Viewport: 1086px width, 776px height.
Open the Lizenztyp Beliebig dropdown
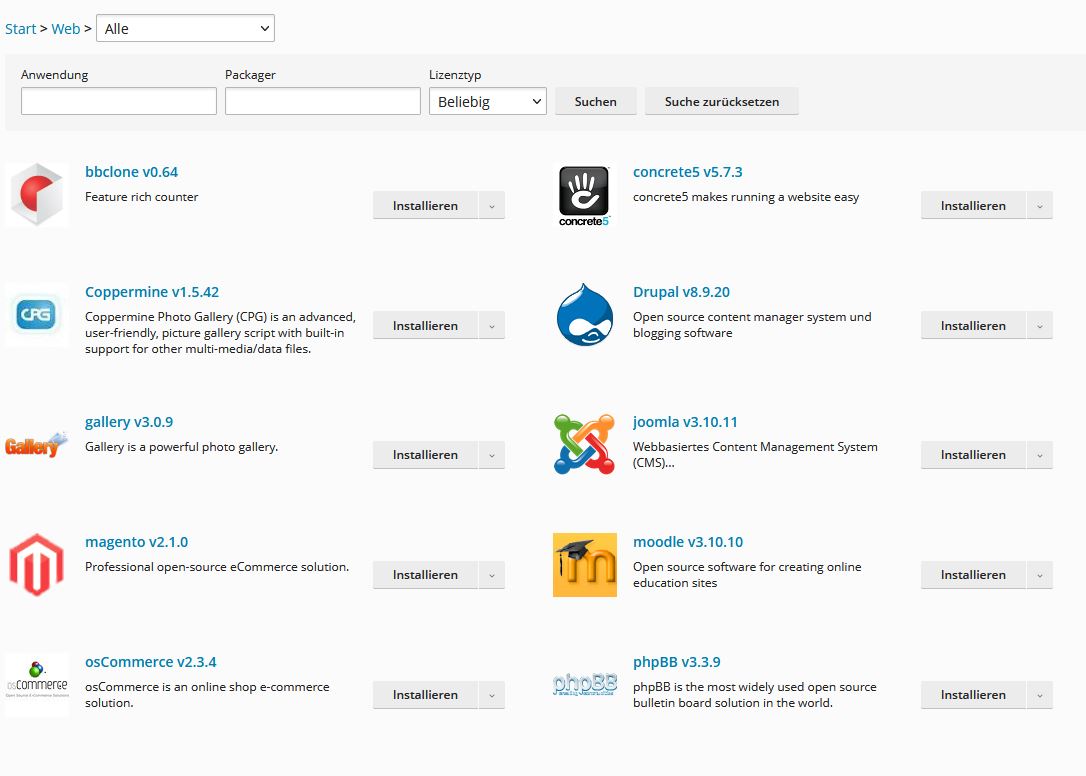(x=488, y=101)
